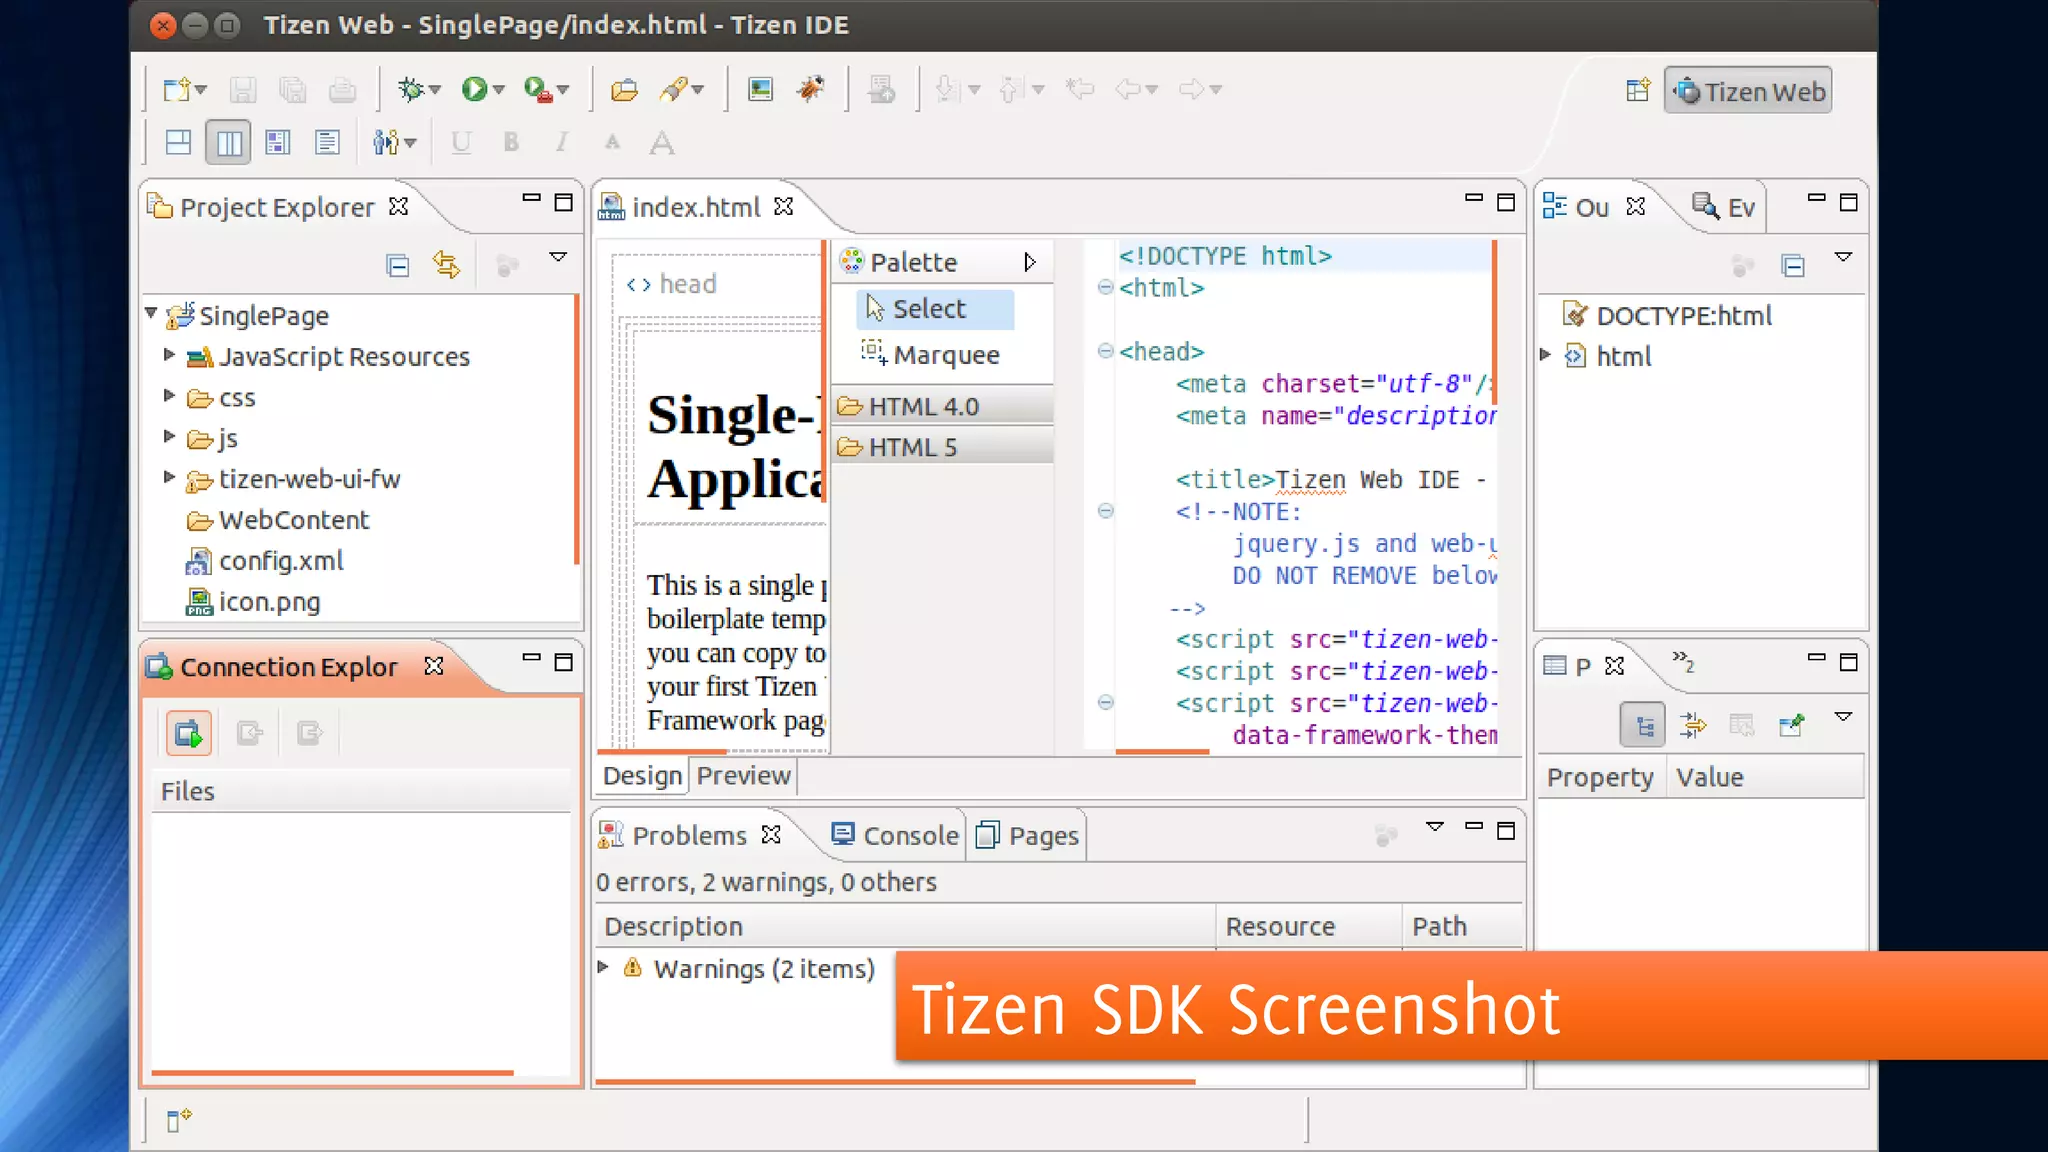Click the Debug bug icon in the toolbar
Screen dimensions: 2048x1152
[x=411, y=89]
